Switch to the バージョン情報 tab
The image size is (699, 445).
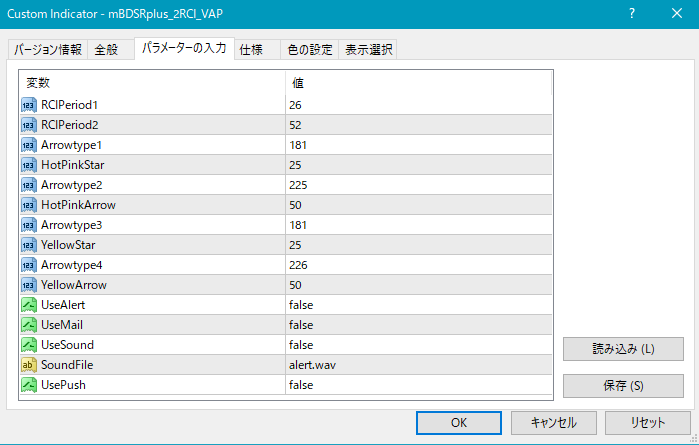[x=47, y=50]
